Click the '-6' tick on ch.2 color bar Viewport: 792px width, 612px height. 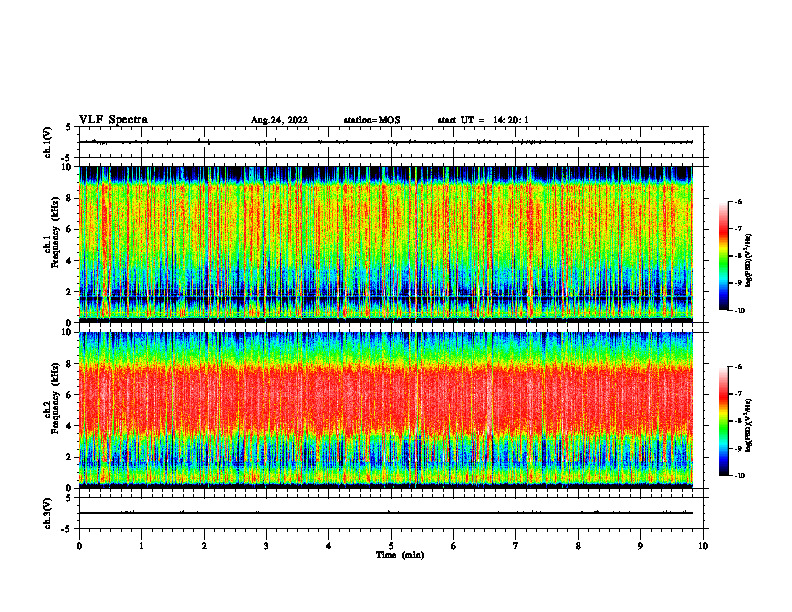(738, 367)
